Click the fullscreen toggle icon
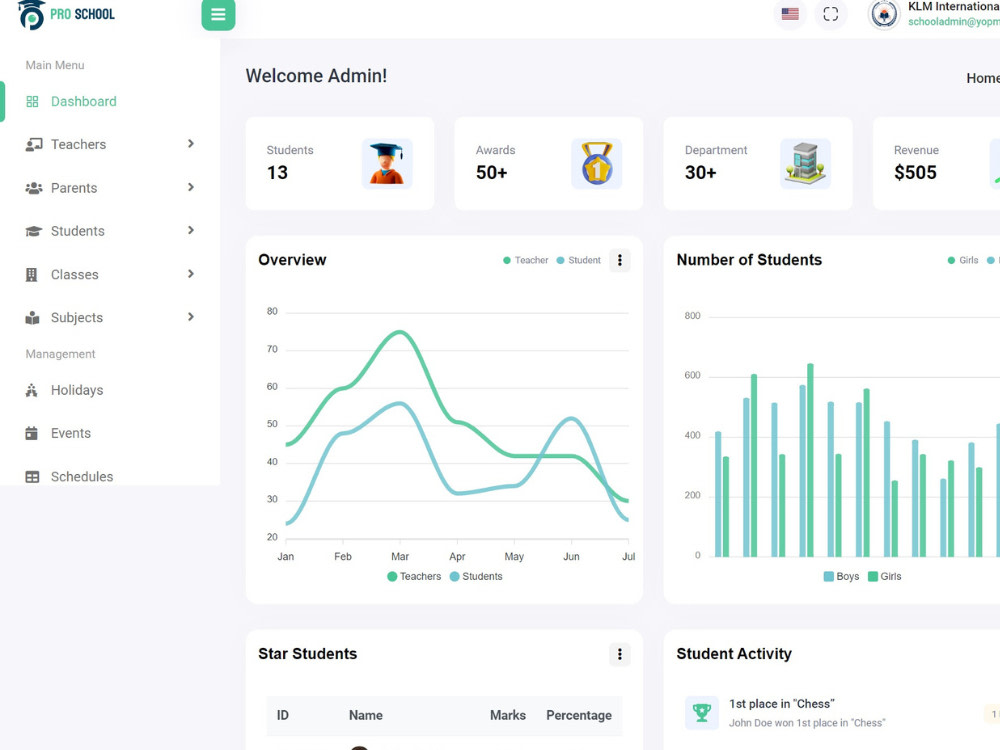This screenshot has width=1000, height=750. click(830, 14)
